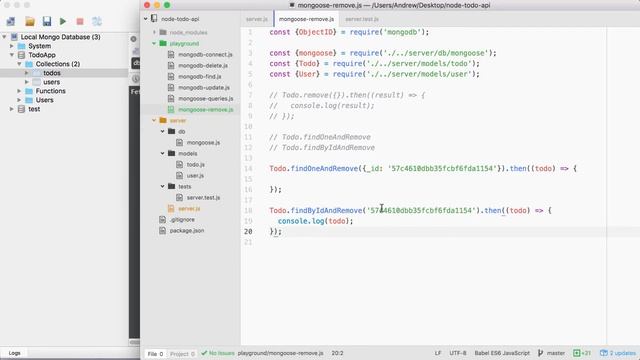Expand the users collection arrow
Image resolution: width=640 pixels, height=360 pixels.
pos(27,82)
